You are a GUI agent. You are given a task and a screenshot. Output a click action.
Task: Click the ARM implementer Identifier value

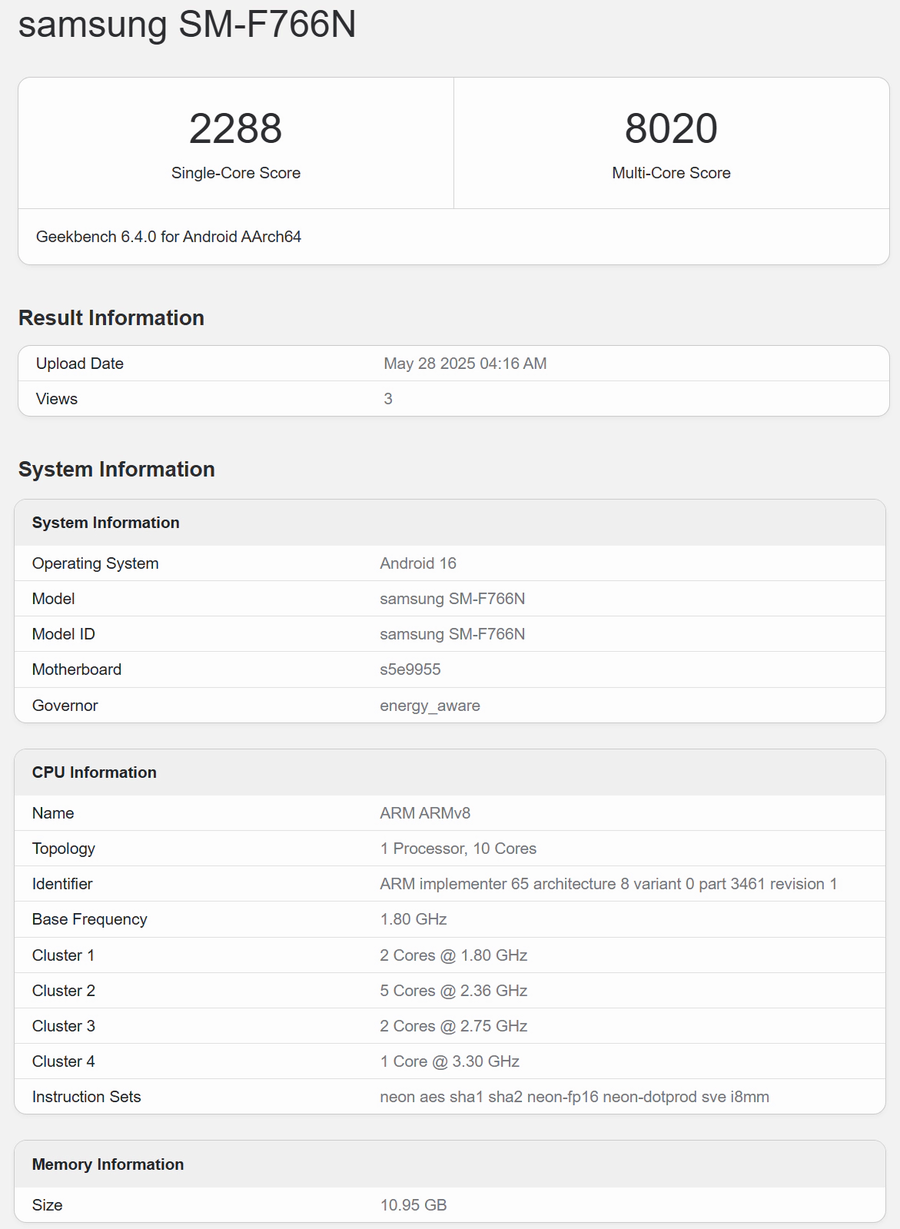pos(608,884)
